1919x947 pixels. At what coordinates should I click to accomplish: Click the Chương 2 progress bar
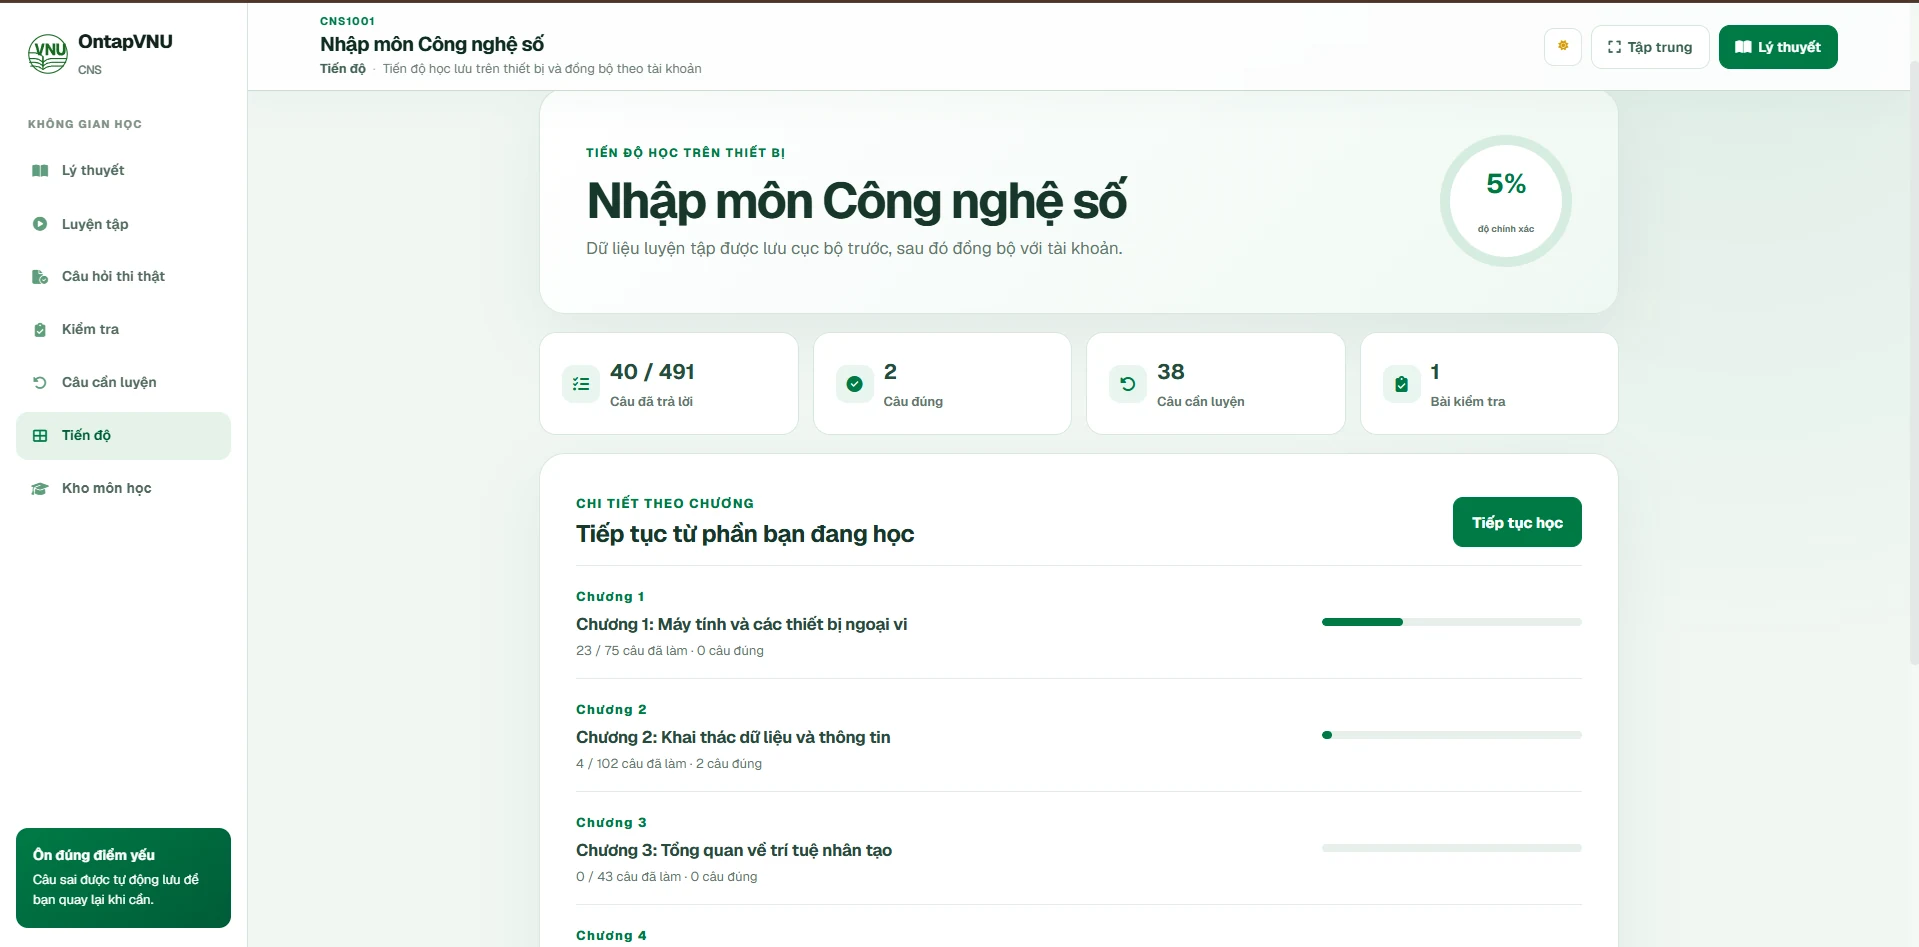[x=1452, y=735]
